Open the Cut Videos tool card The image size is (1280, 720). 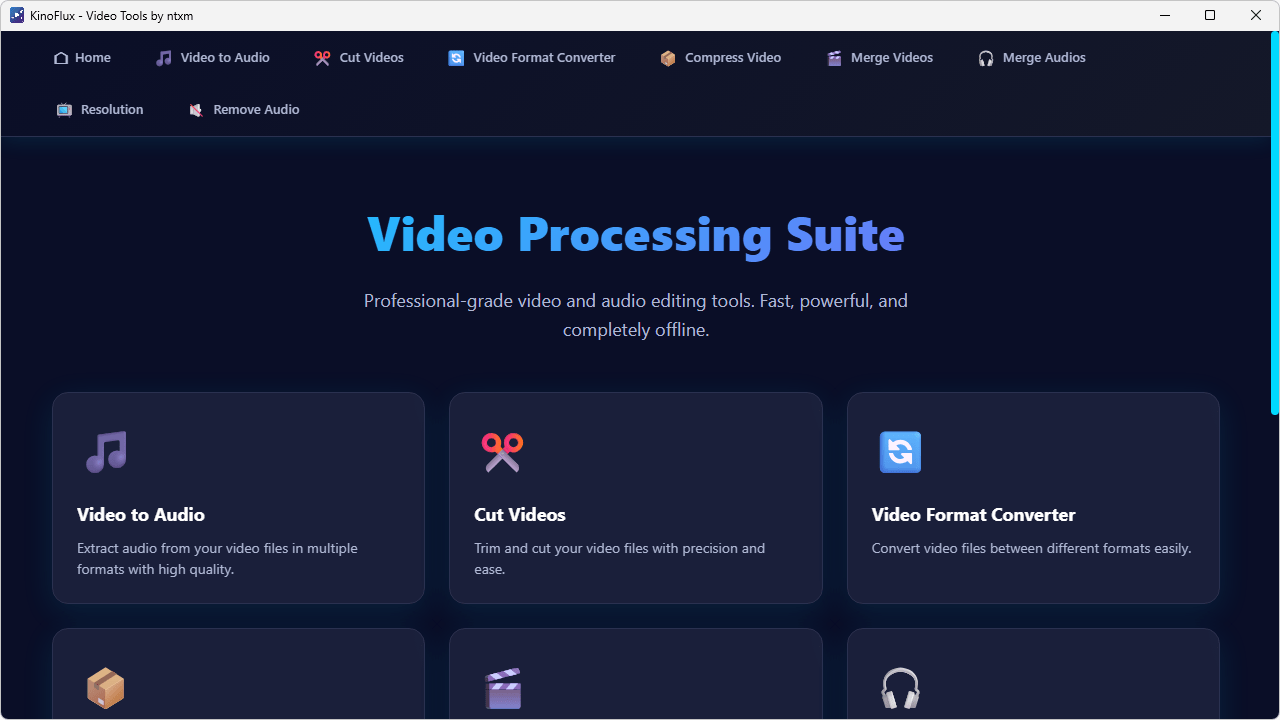(x=635, y=497)
